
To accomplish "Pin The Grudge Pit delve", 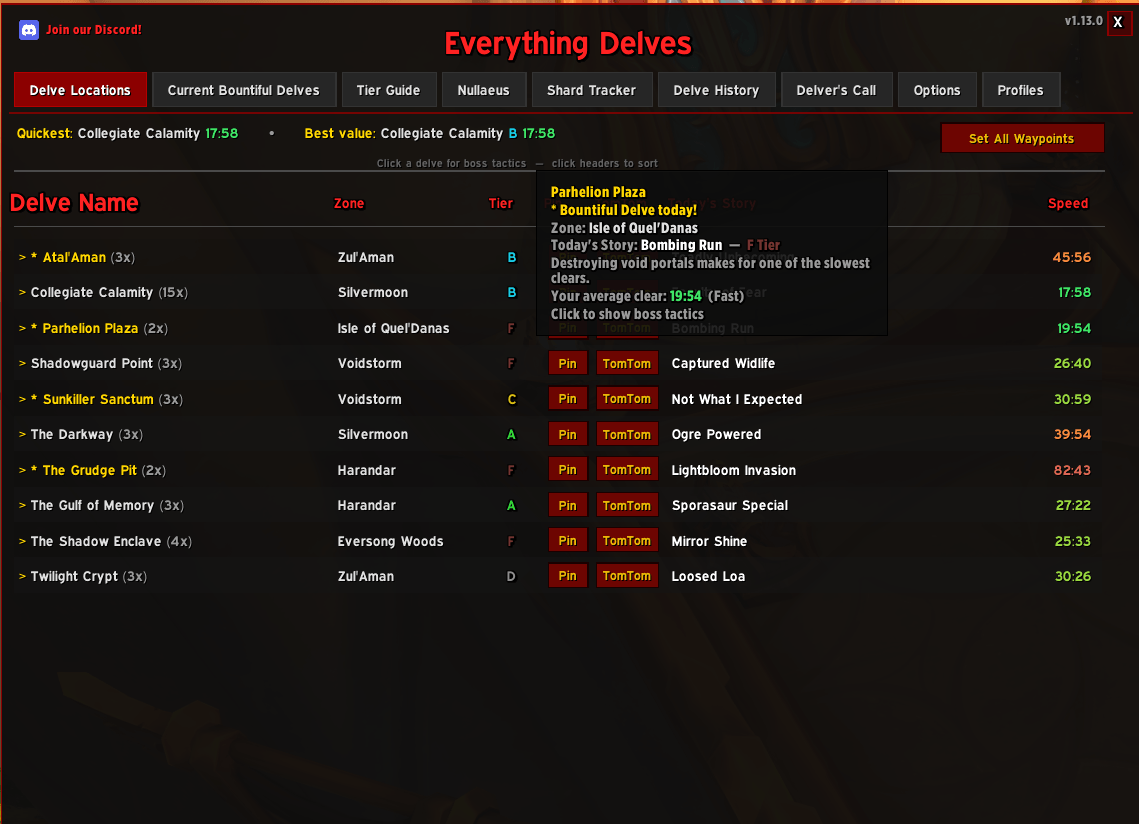I will point(567,470).
